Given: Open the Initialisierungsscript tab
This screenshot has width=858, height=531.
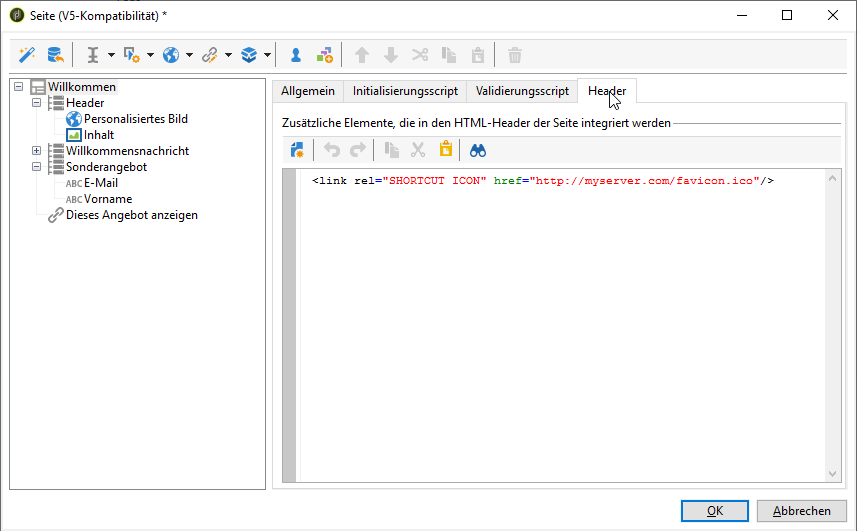Looking at the screenshot, I should pyautogui.click(x=405, y=91).
